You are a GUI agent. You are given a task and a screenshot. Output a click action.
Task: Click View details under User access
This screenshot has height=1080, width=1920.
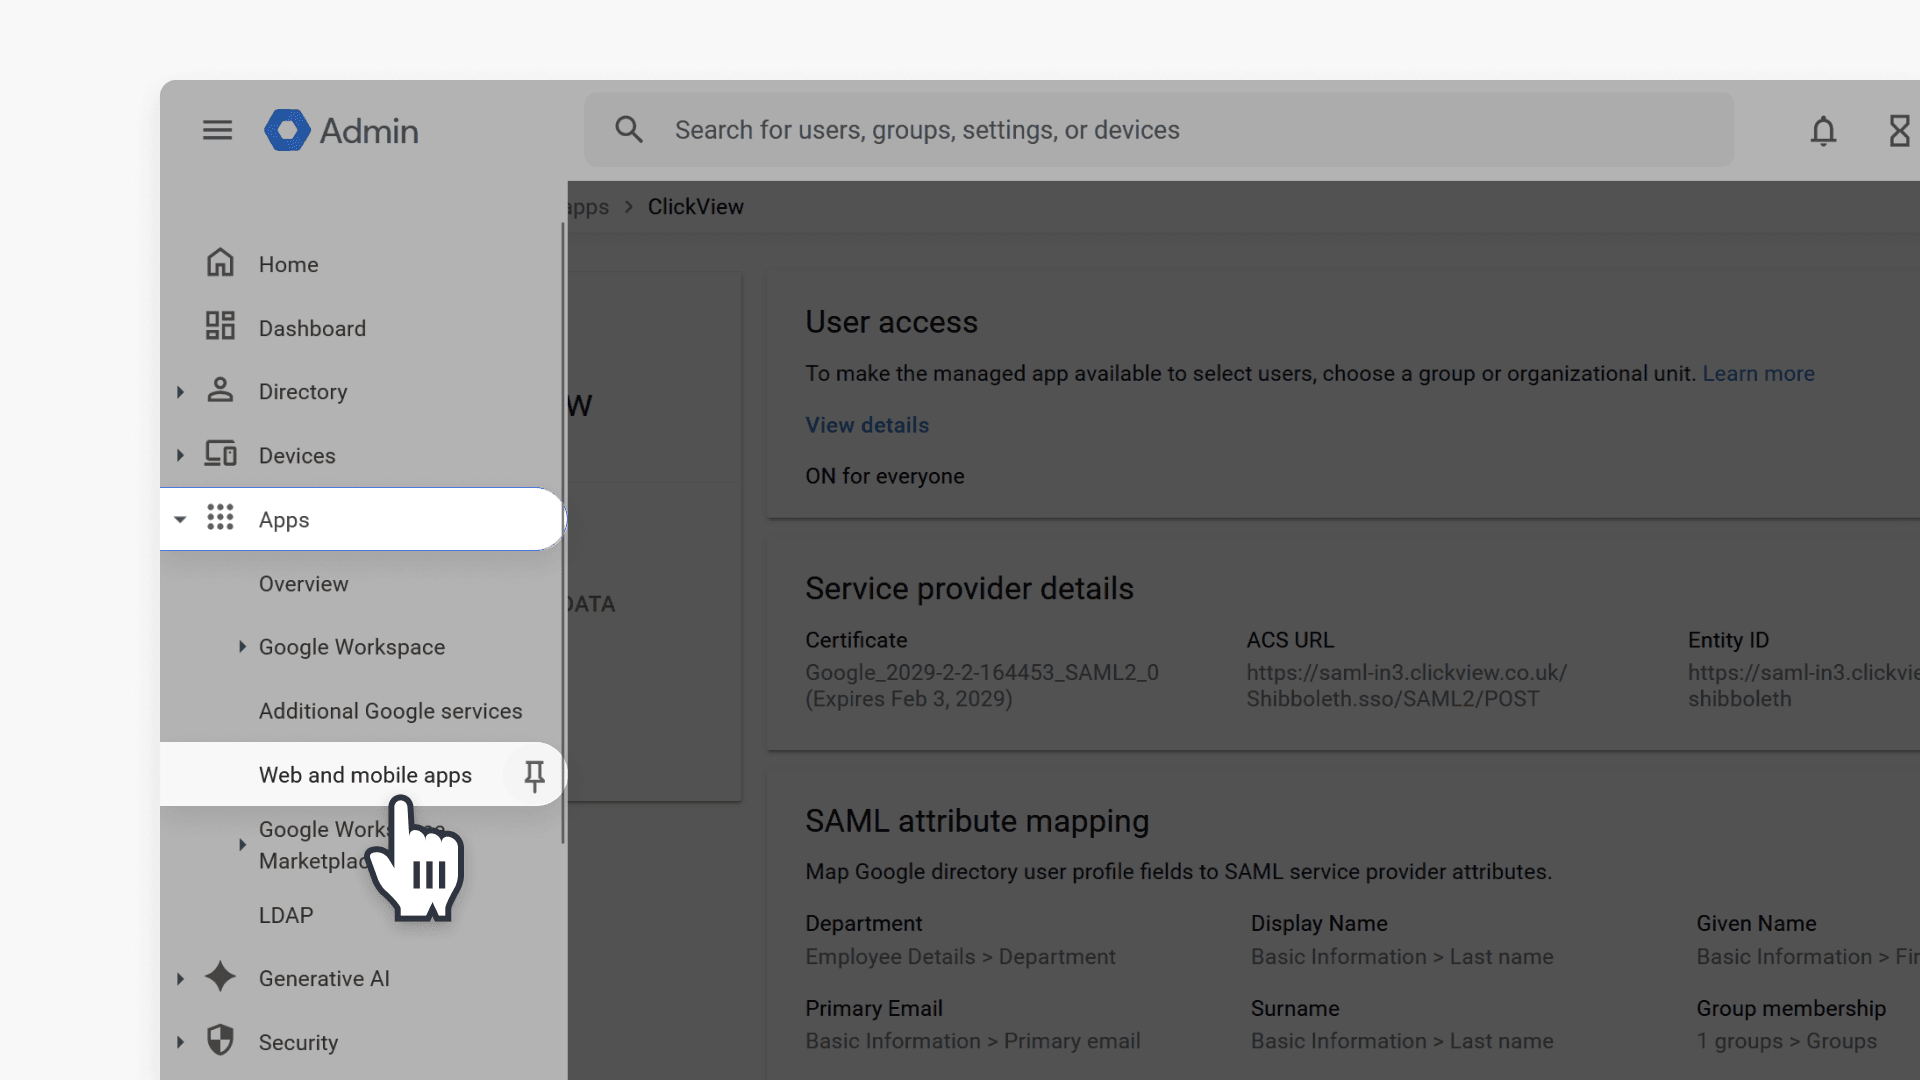pyautogui.click(x=867, y=425)
